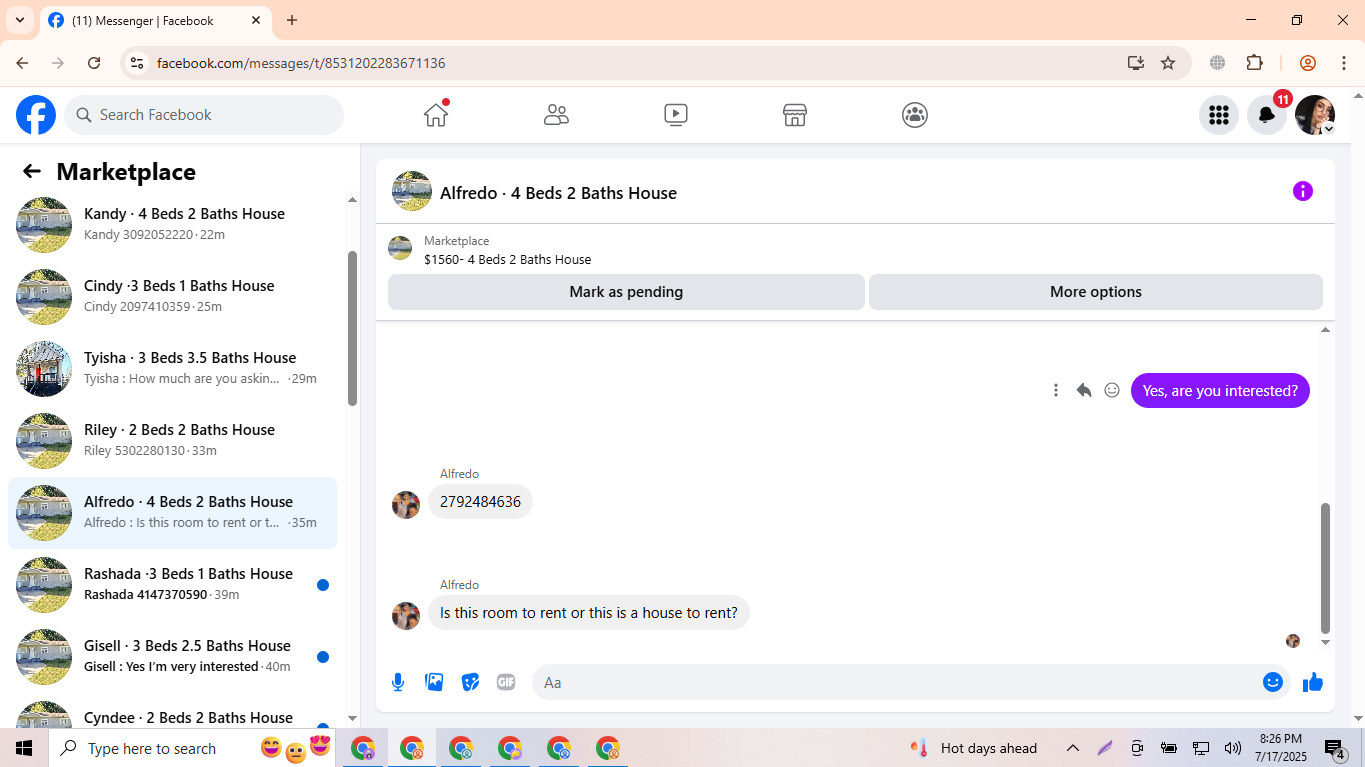Click the Search Facebook field
The width and height of the screenshot is (1365, 767).
[204, 115]
